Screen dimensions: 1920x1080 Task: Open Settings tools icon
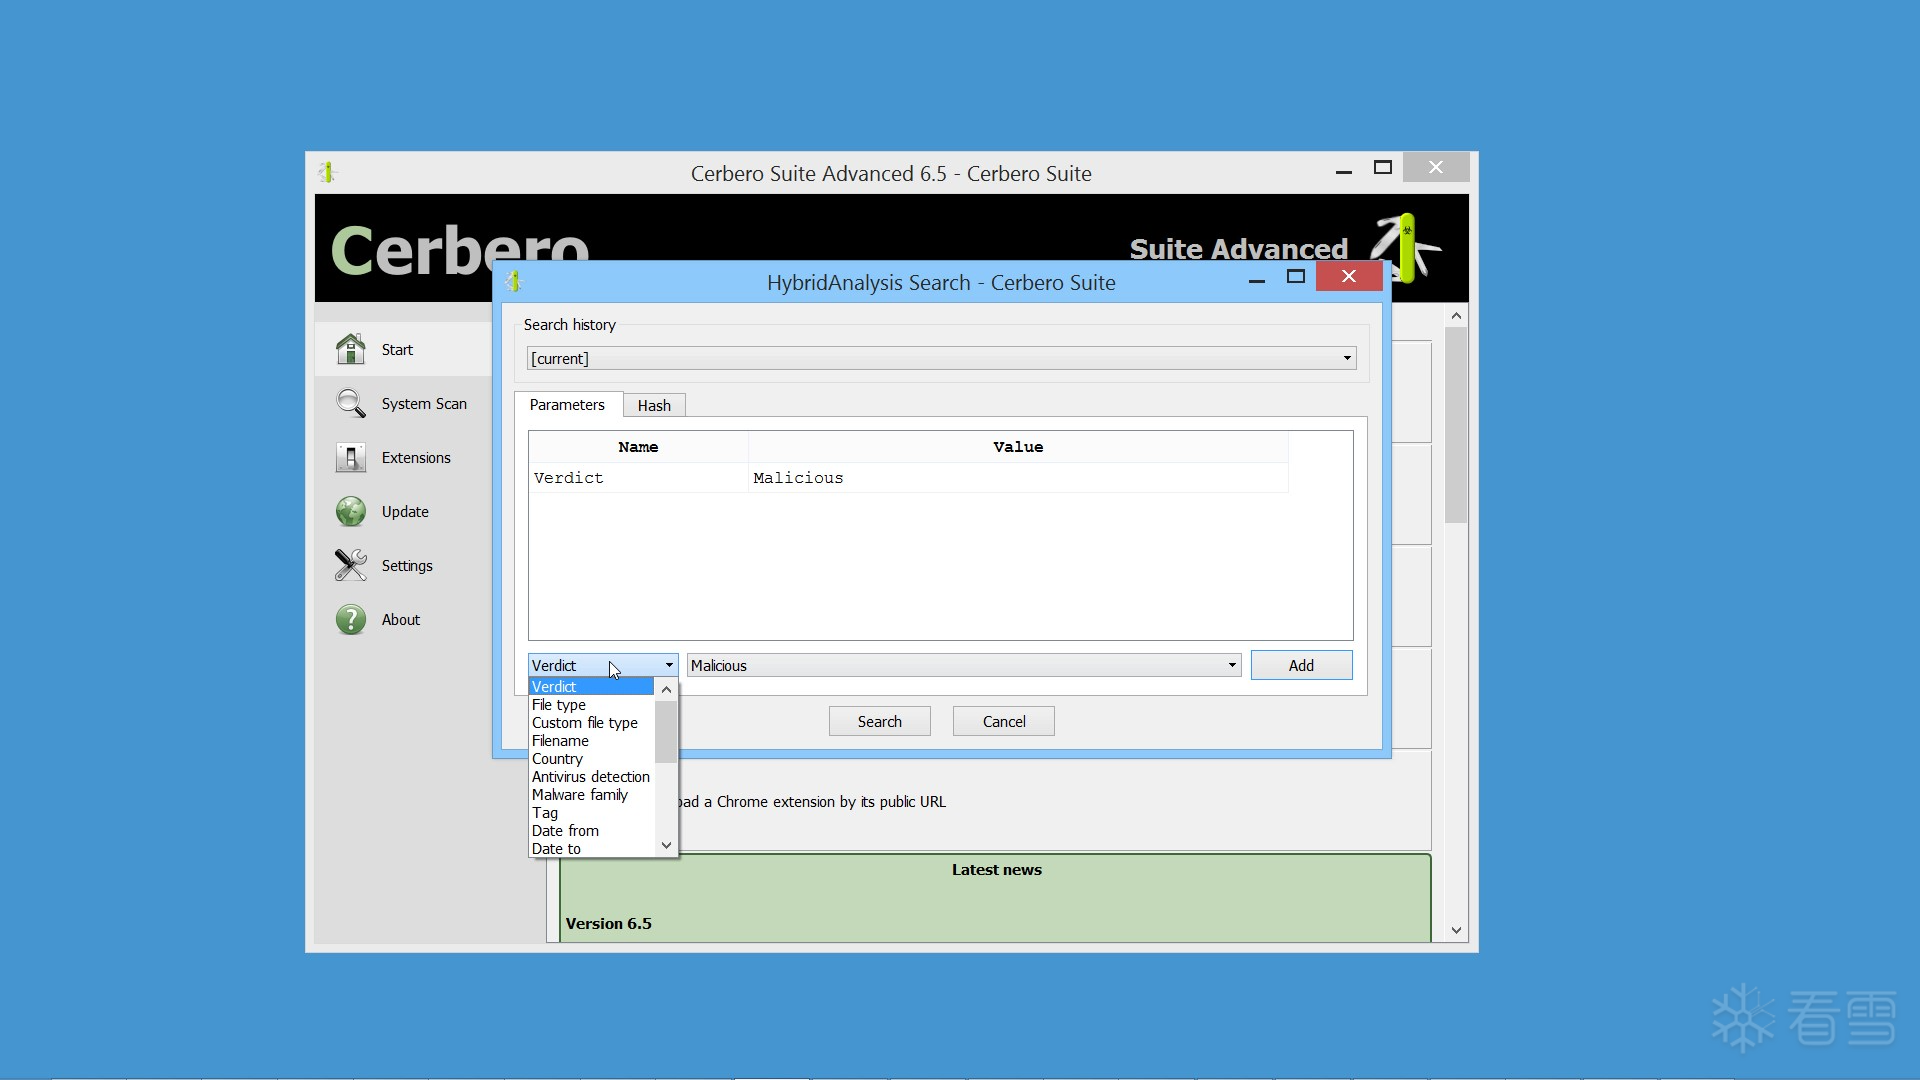(x=350, y=565)
